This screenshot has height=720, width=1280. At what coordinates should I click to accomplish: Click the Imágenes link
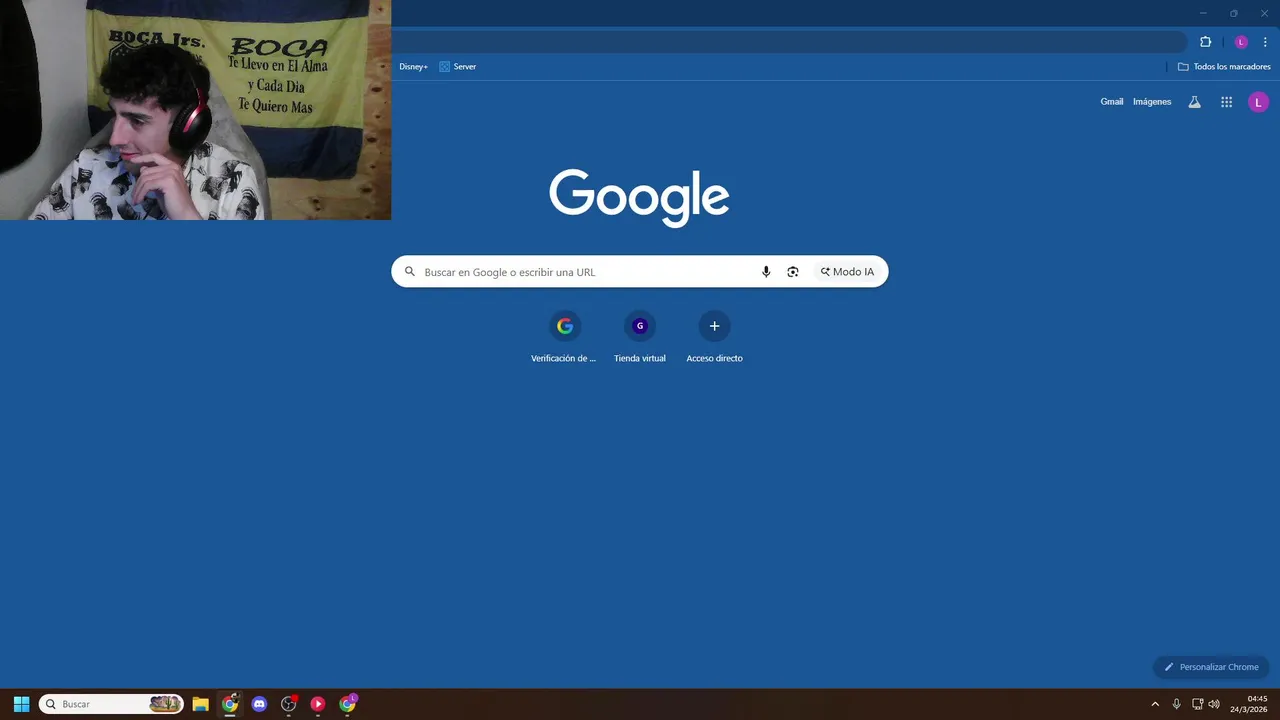(x=1152, y=102)
